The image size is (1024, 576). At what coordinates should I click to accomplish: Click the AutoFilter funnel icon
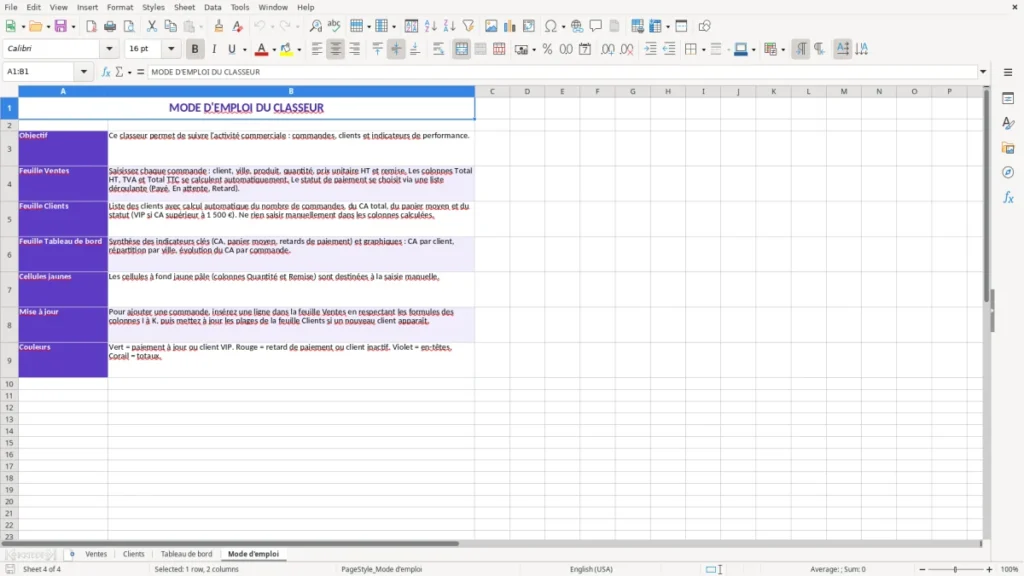pyautogui.click(x=468, y=26)
